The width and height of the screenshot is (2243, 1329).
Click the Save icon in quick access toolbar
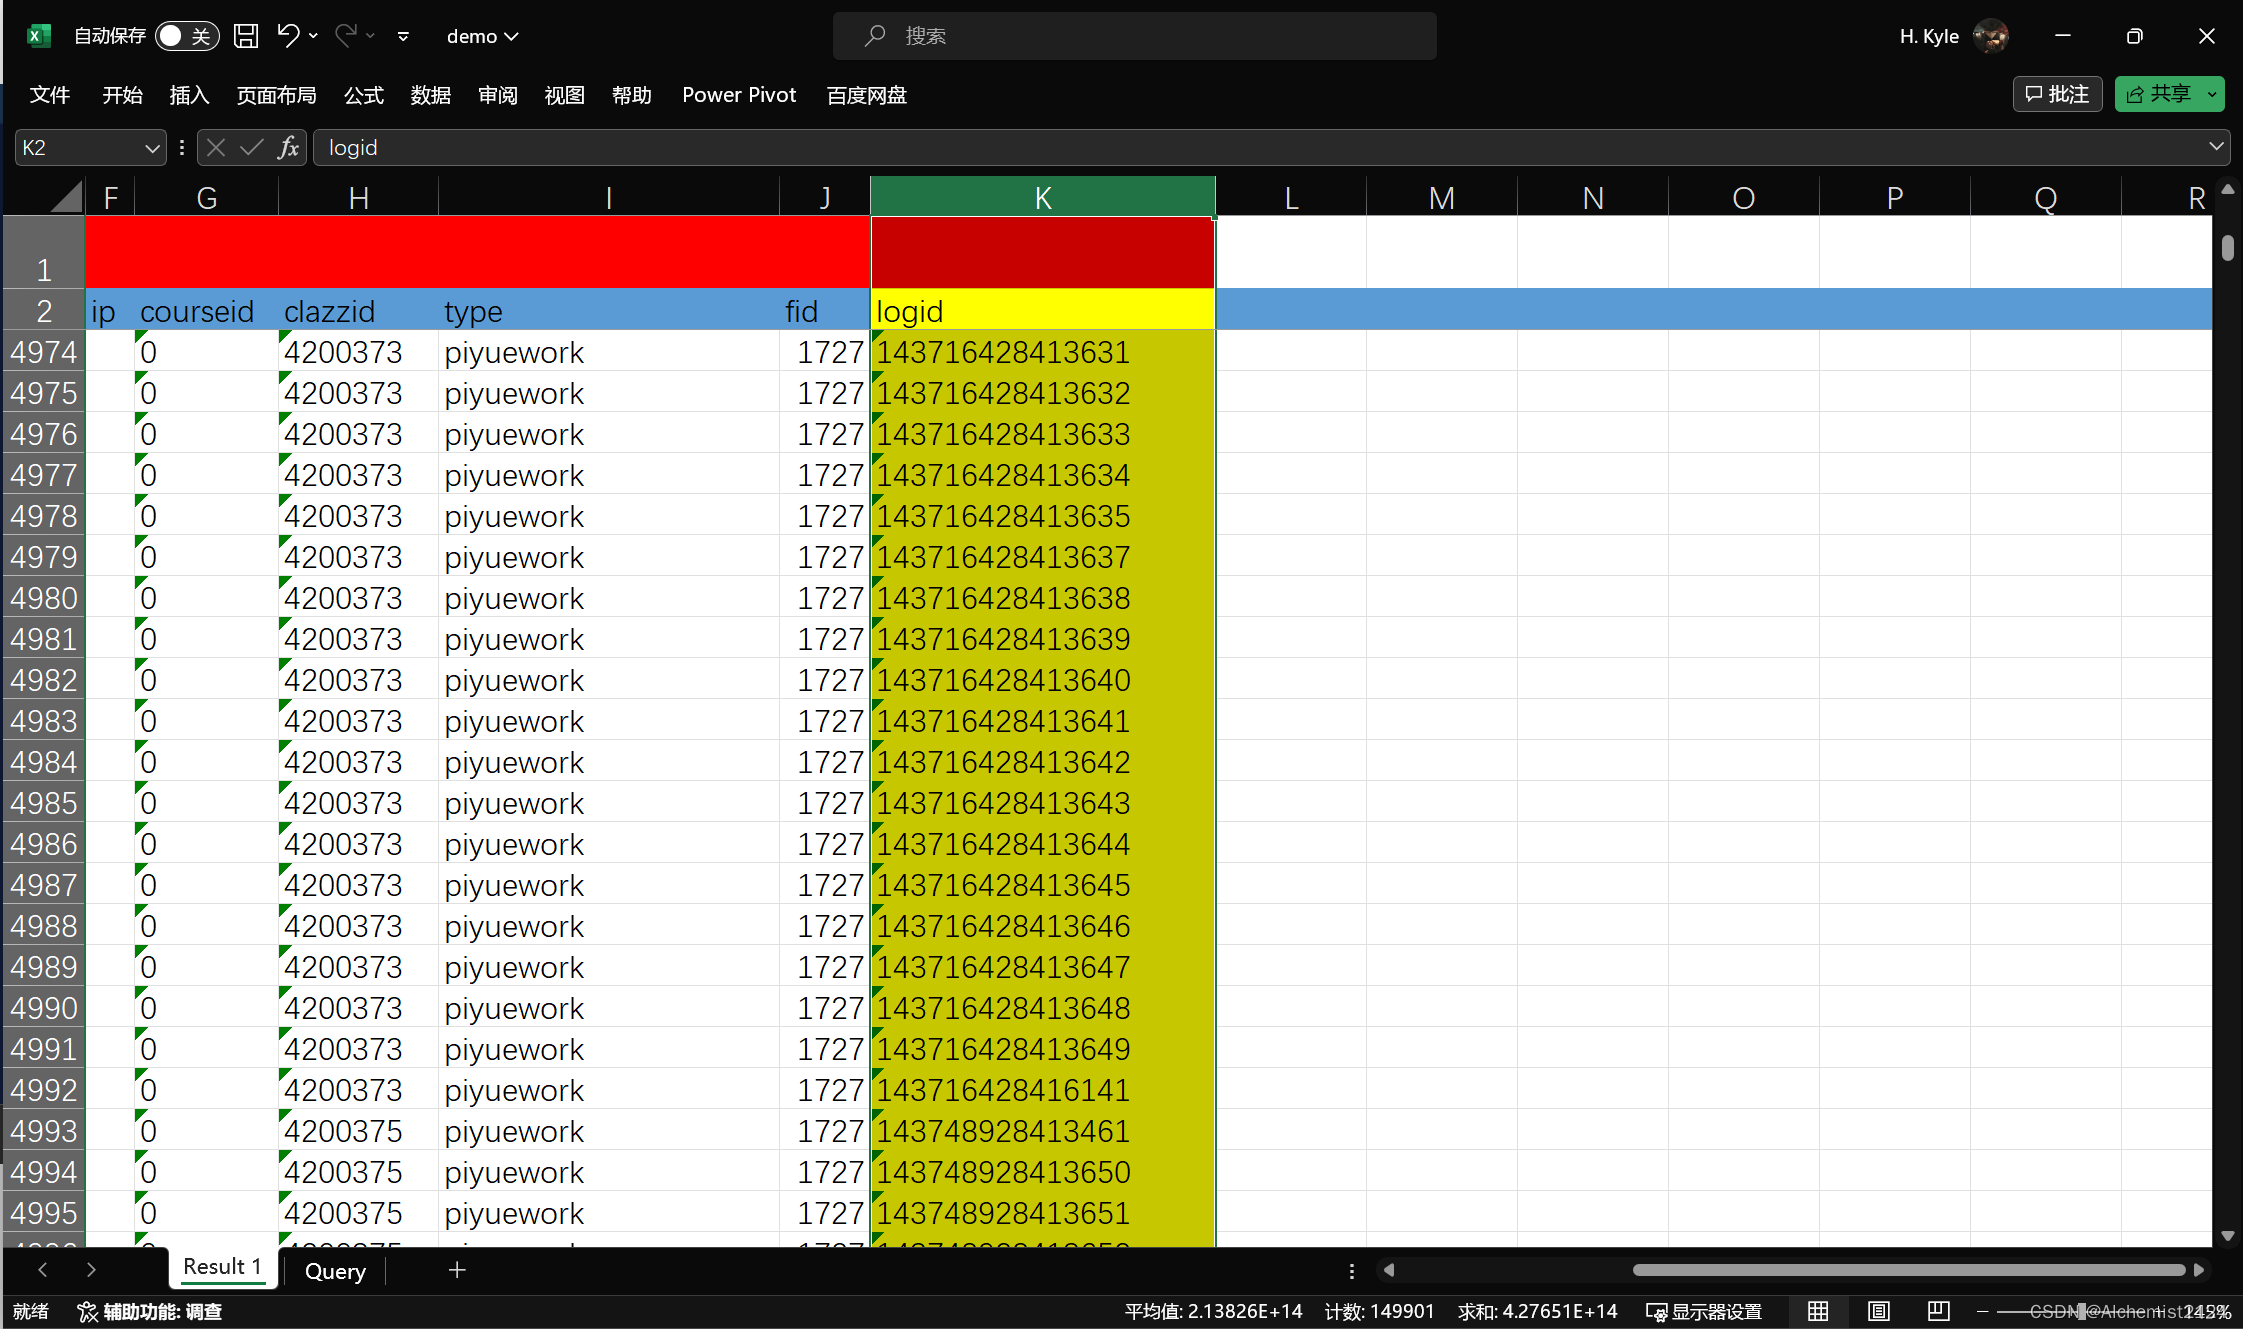[246, 35]
